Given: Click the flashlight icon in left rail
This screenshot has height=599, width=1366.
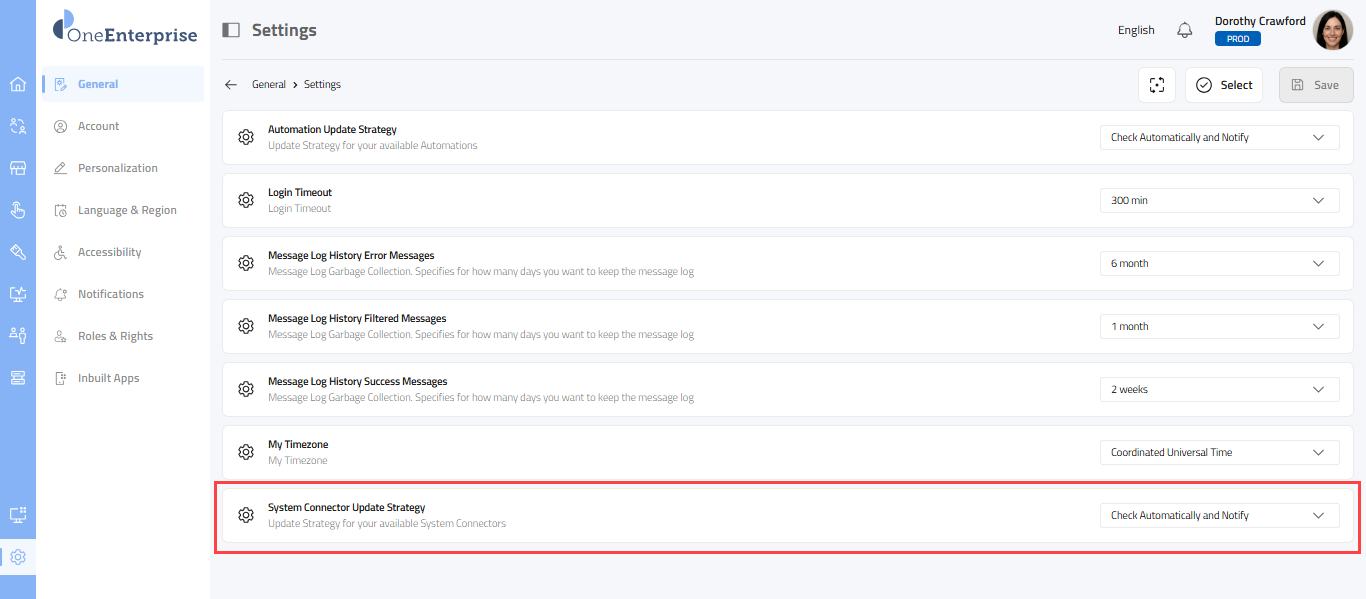Looking at the screenshot, I should (17, 252).
